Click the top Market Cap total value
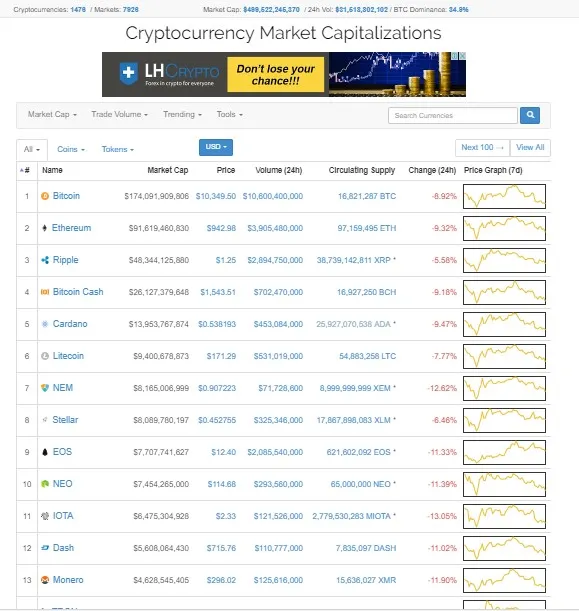This screenshot has height=611, width=579. (271, 9)
